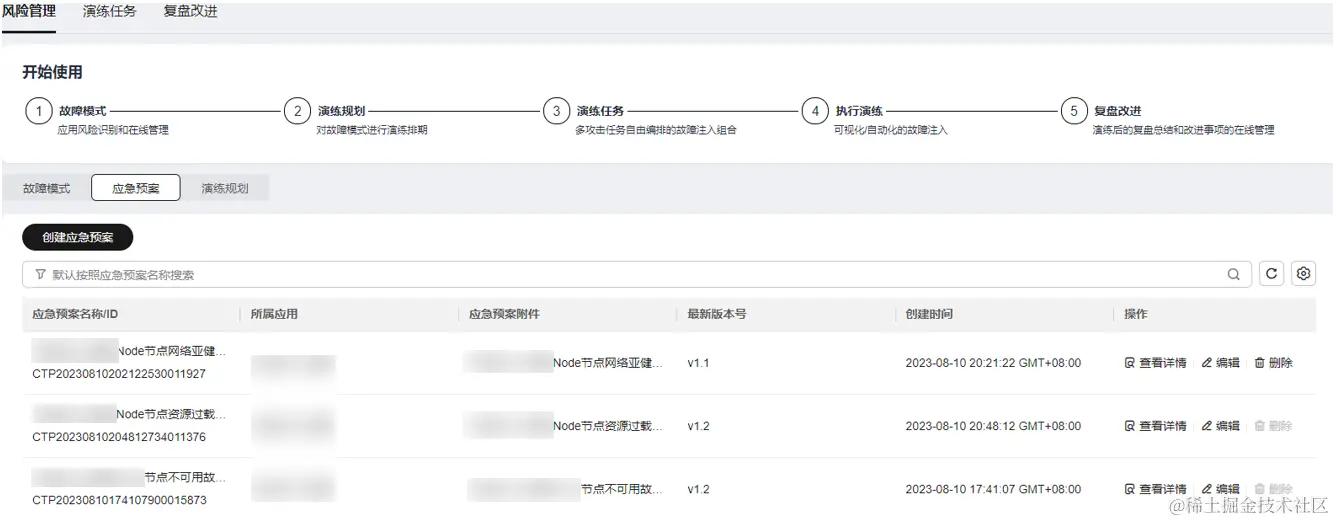
Task: Click the 应急预案名称/ID column header
Action: click(x=76, y=314)
